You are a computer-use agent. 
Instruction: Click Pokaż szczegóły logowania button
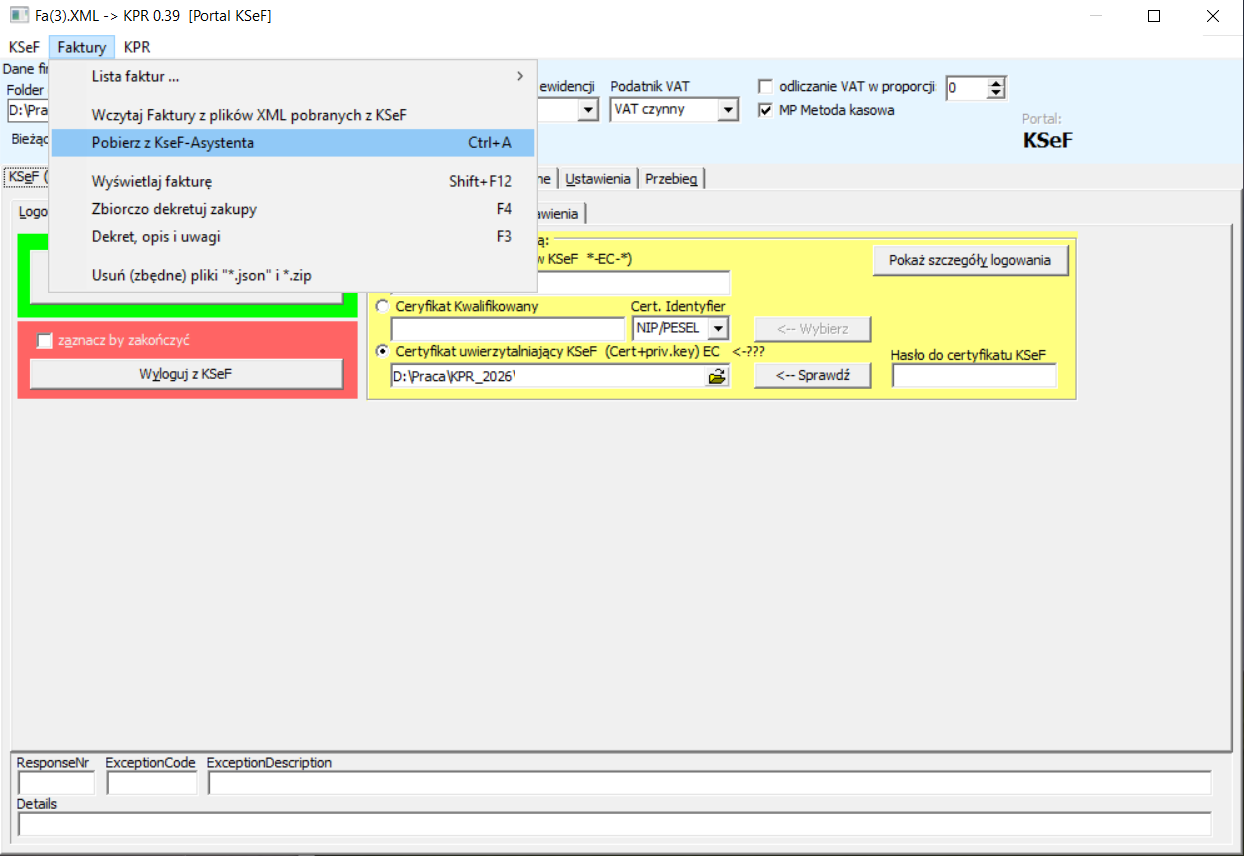point(970,260)
